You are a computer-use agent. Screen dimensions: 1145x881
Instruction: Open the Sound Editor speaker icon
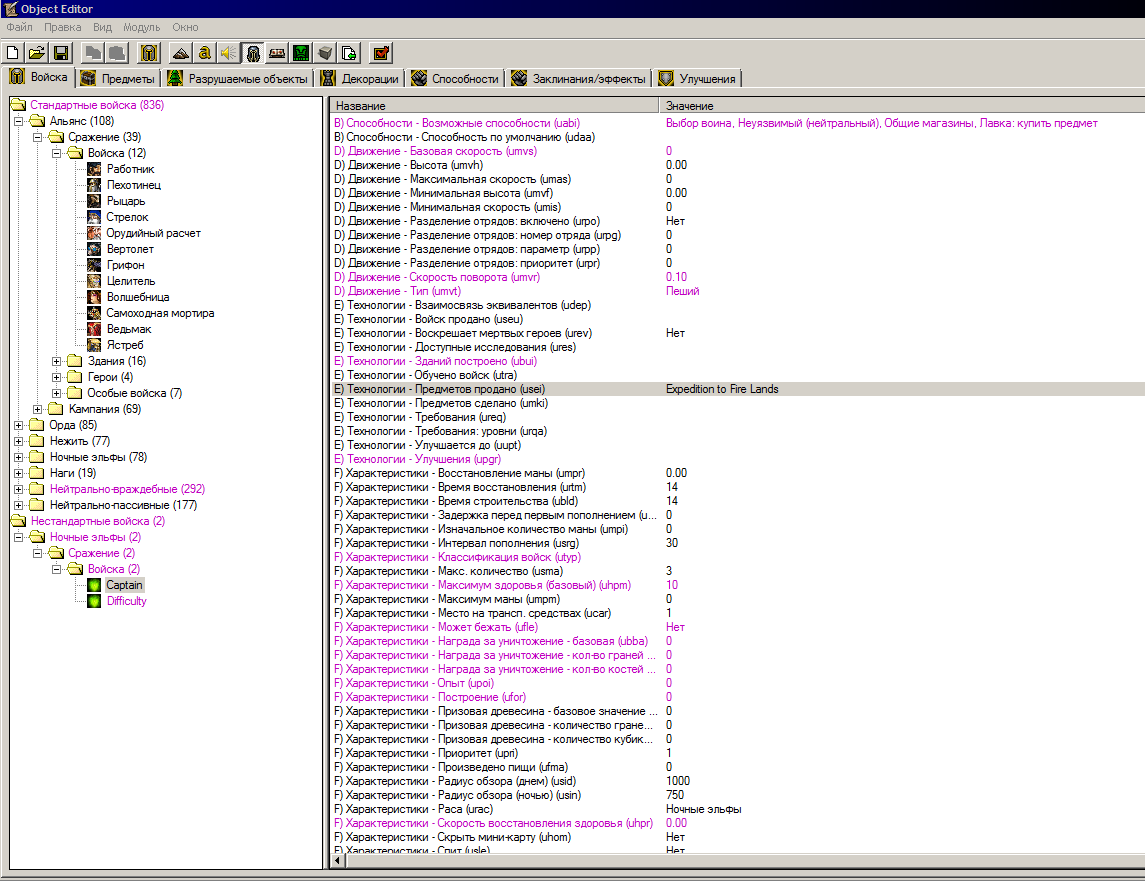pyautogui.click(x=229, y=53)
